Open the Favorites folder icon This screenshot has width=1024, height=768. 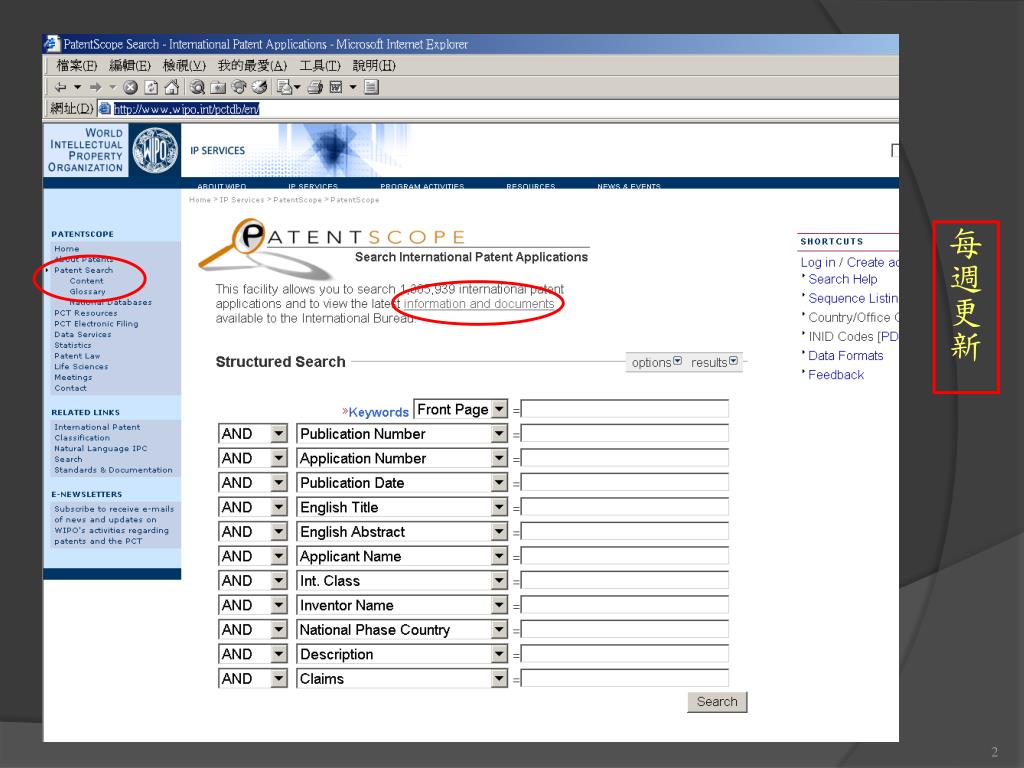coord(218,87)
